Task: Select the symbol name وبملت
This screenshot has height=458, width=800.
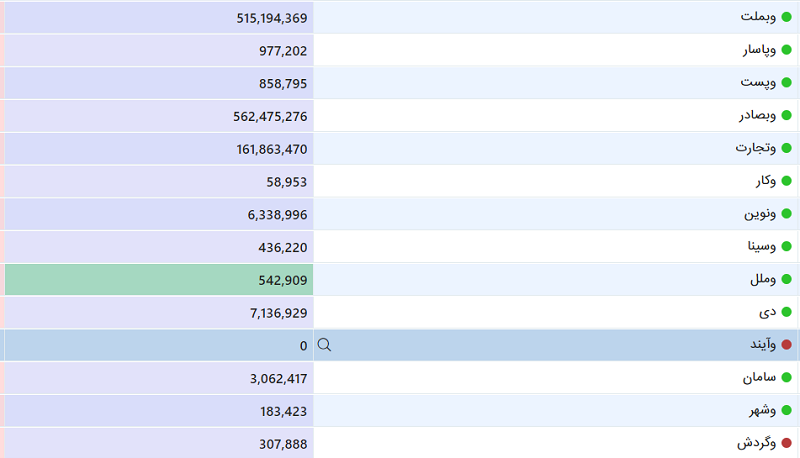Action: tap(758, 17)
